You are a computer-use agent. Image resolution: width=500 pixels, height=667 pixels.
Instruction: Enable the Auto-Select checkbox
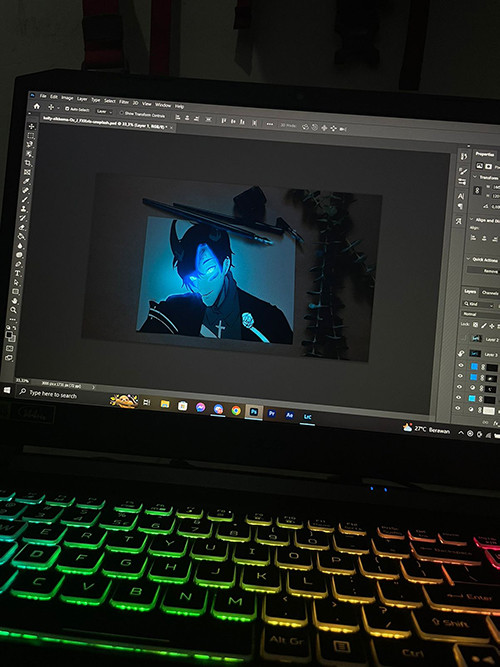click(67, 109)
